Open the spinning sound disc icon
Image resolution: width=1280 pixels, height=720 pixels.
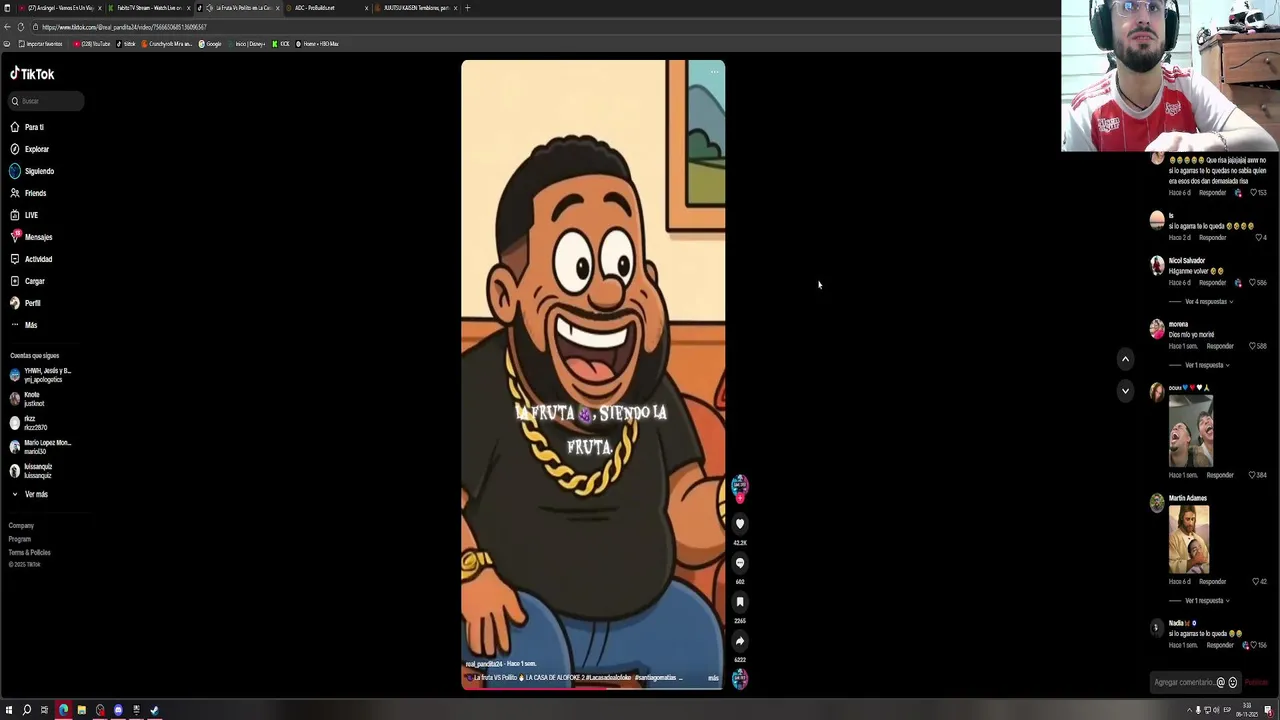pos(739,679)
